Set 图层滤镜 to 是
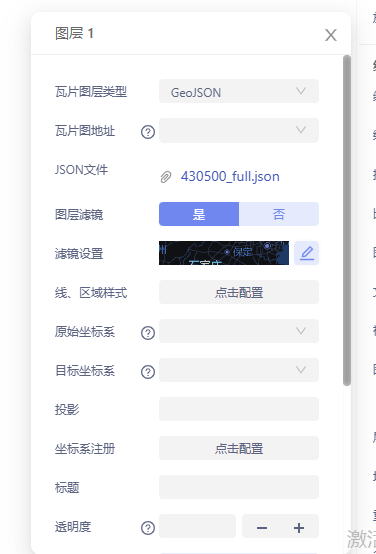This screenshot has width=376, height=554. click(199, 214)
